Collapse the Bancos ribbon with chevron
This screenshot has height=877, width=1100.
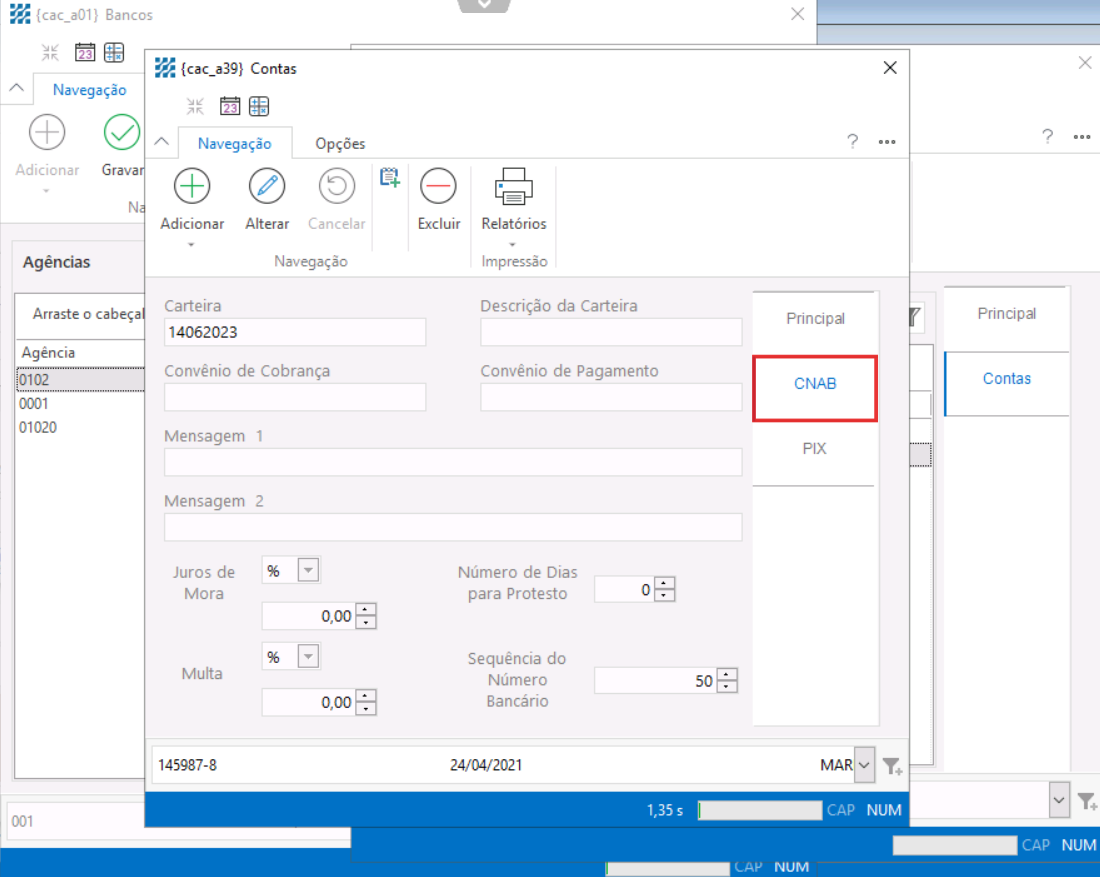pos(17,88)
